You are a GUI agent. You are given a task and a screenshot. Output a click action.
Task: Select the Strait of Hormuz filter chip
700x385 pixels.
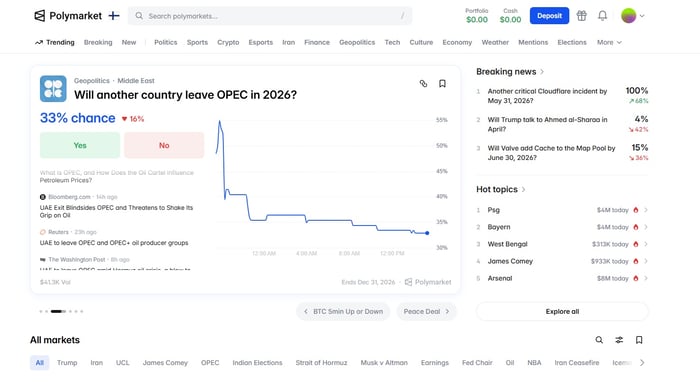click(321, 363)
